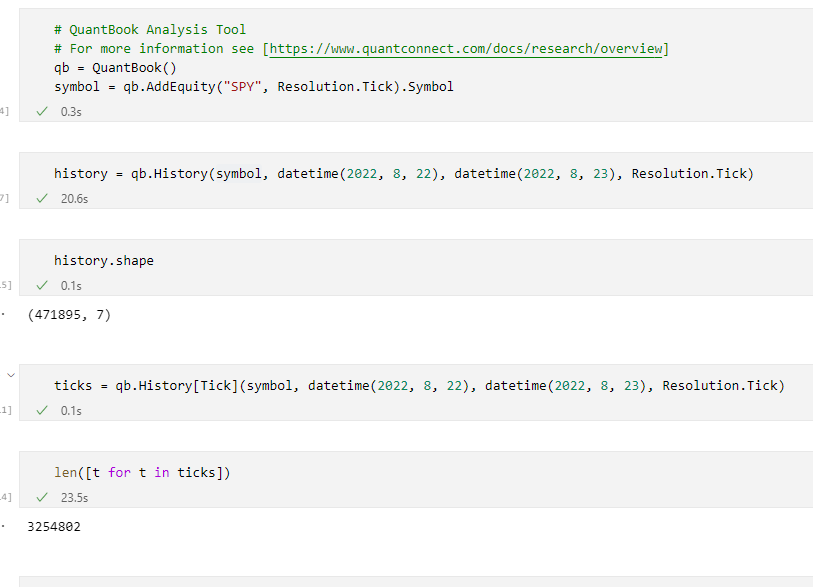The width and height of the screenshot is (813, 587).
Task: Click output ellipsis beside 3254802
Action: click(3, 526)
